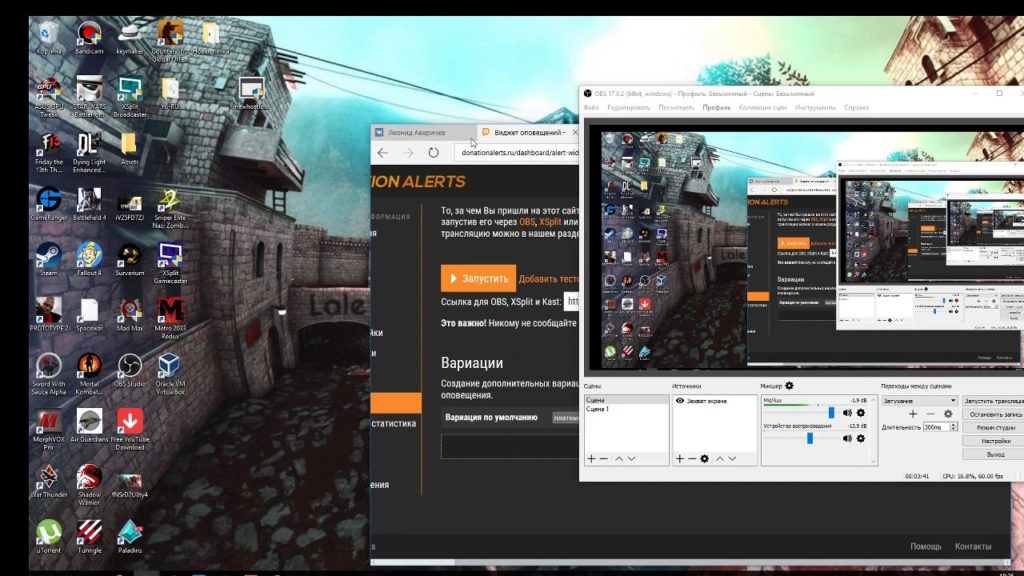Select the Recycle Bin (Корзина) desktop icon
This screenshot has height=576, width=1024.
click(48, 37)
